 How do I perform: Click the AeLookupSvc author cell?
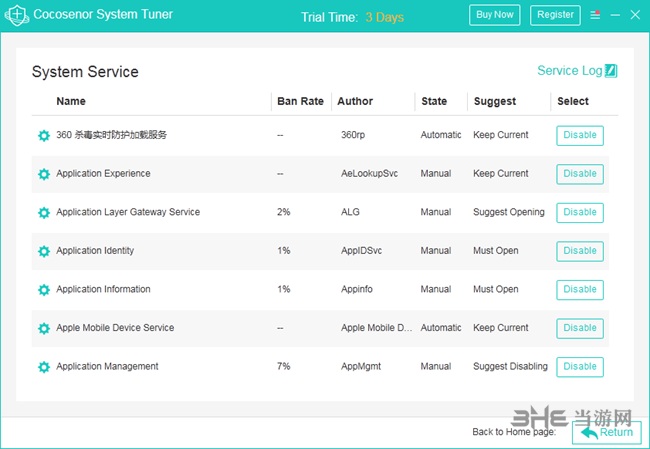pos(369,174)
